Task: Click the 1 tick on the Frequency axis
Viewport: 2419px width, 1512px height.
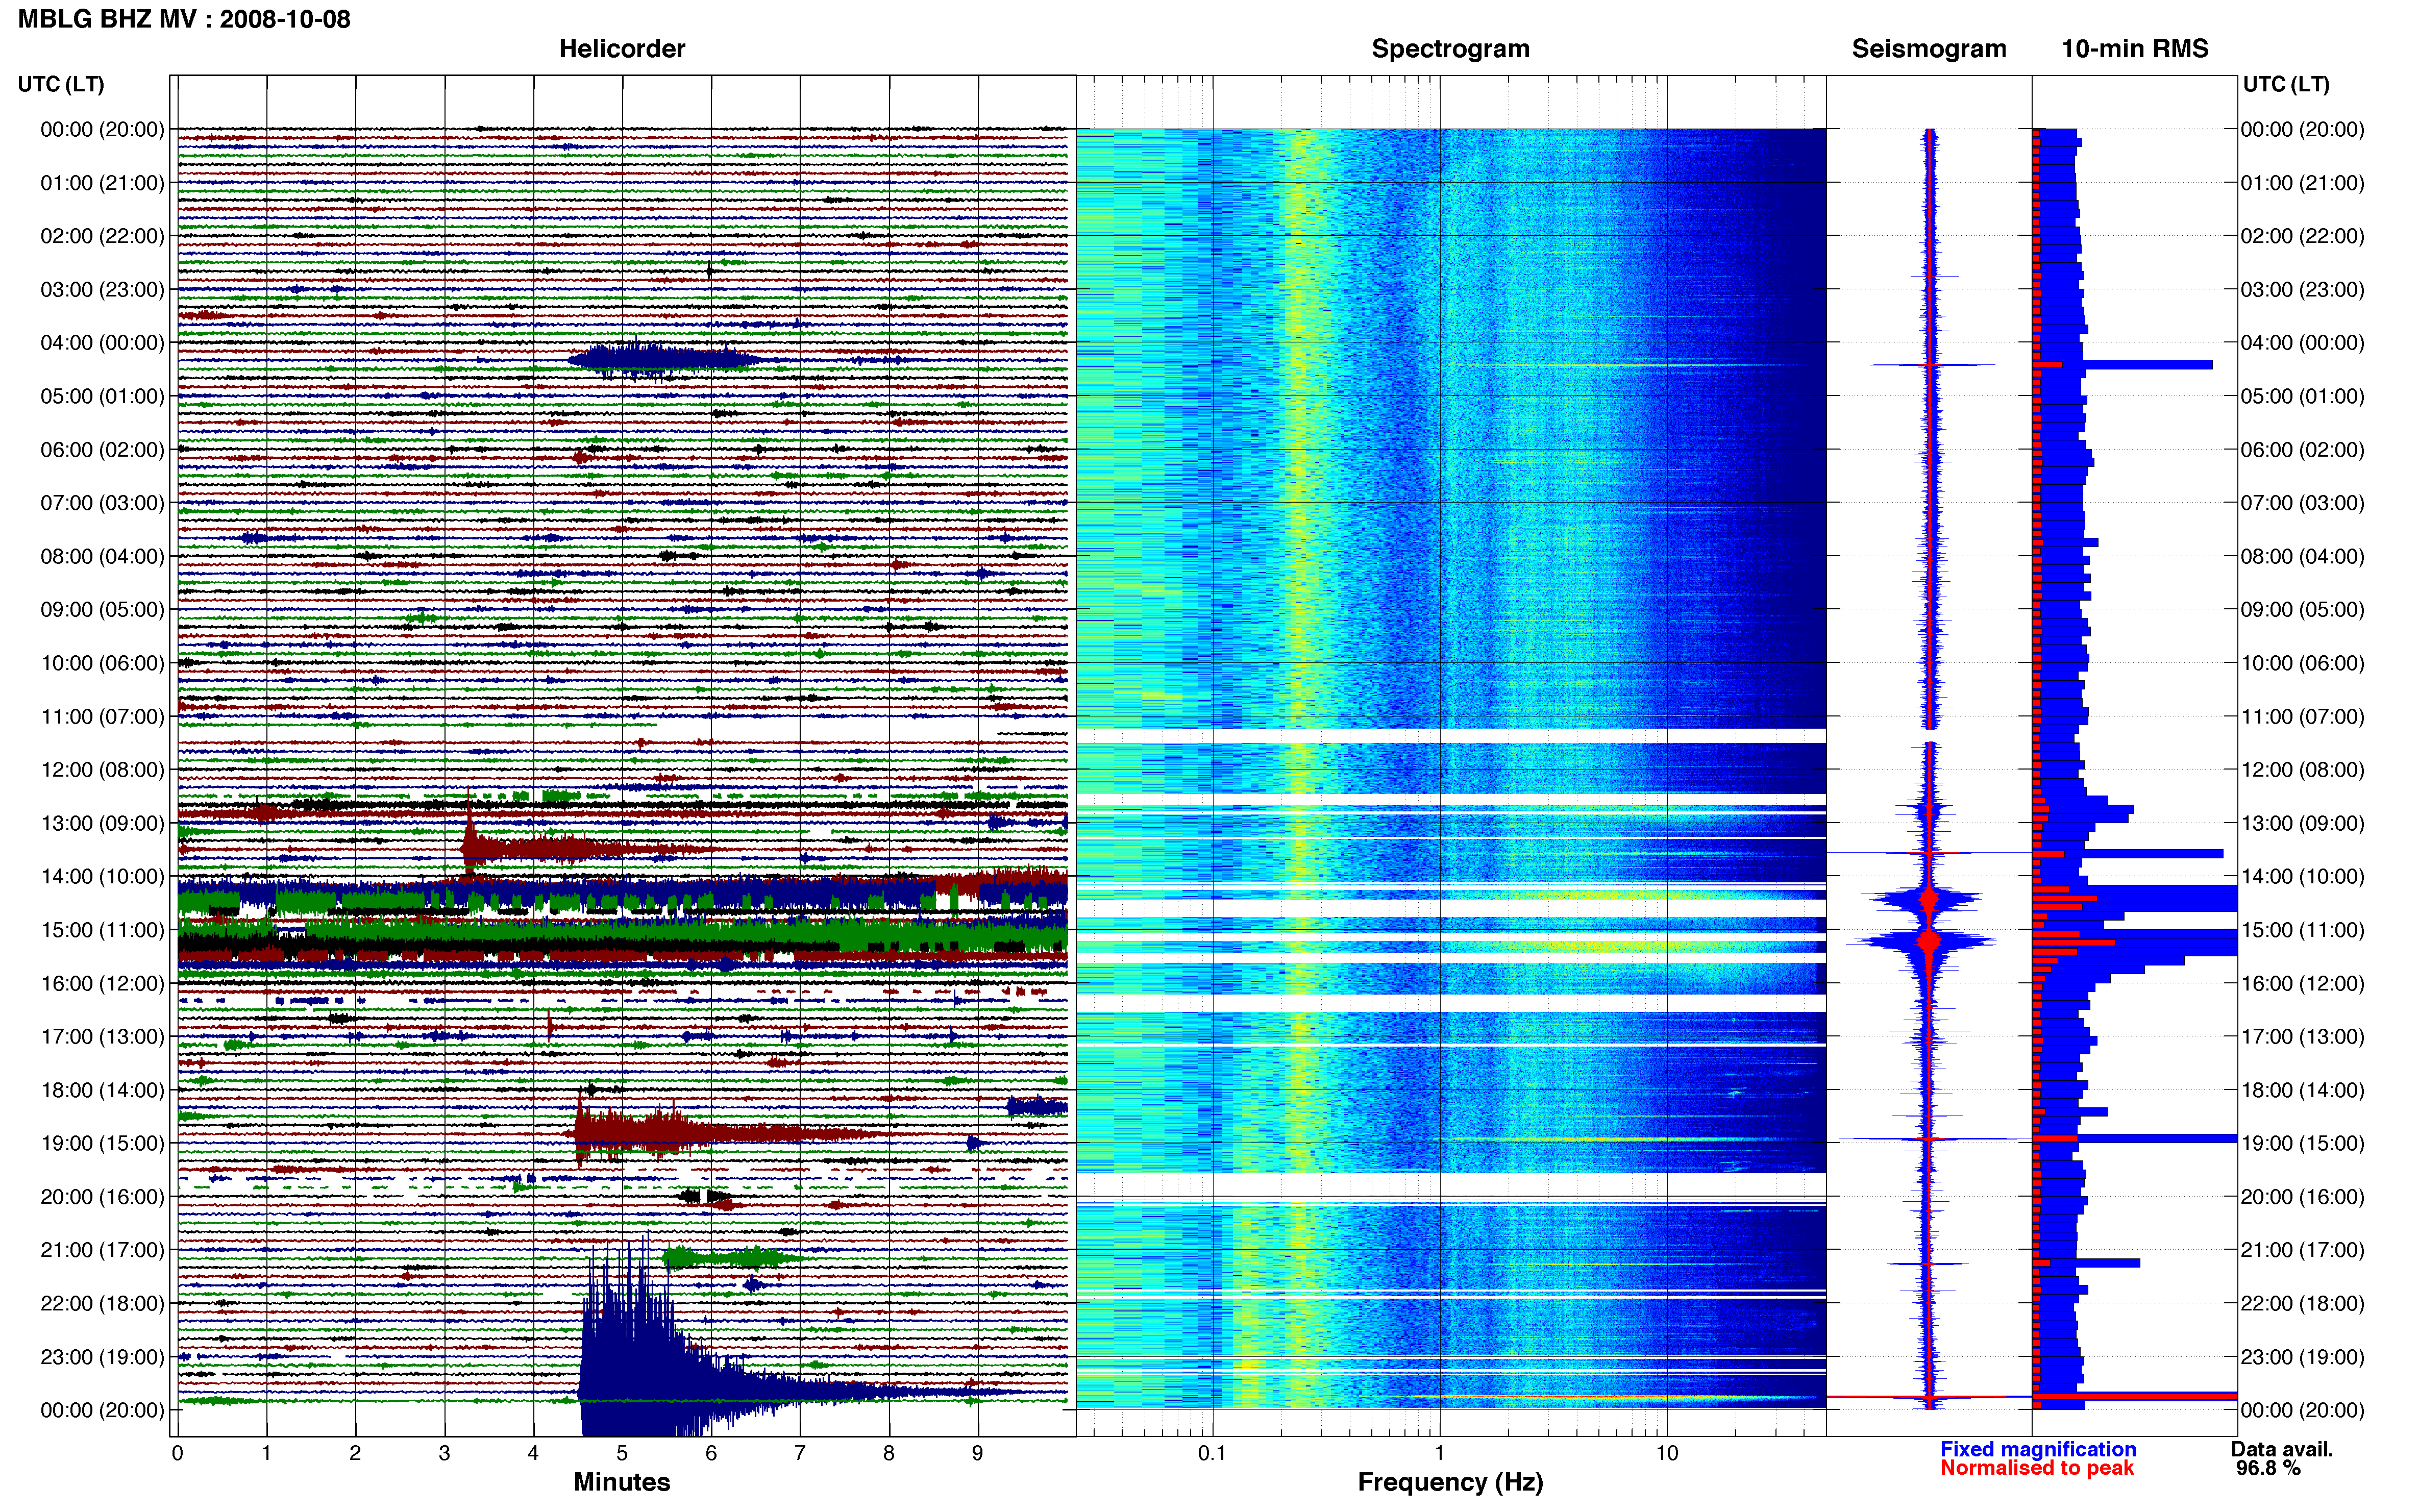Action: pos(1440,1454)
